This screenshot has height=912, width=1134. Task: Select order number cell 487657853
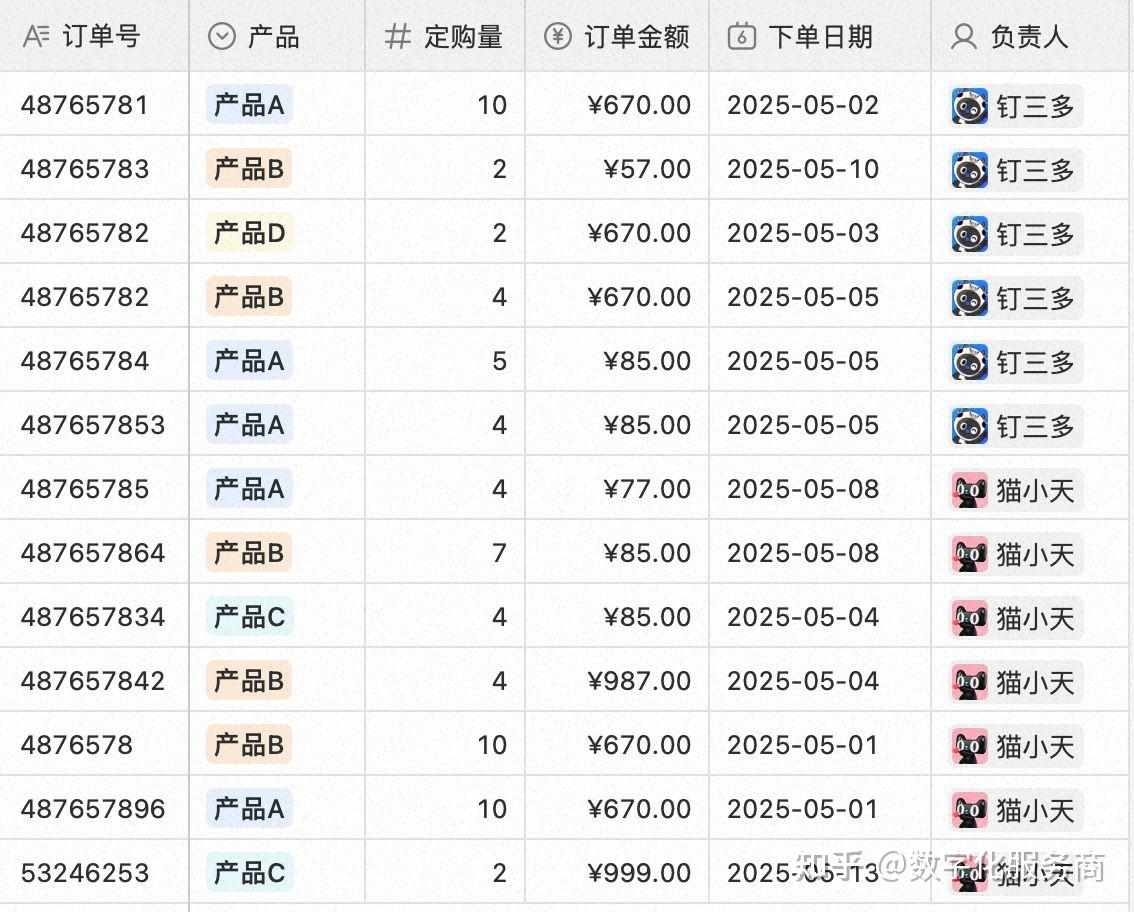(94, 425)
